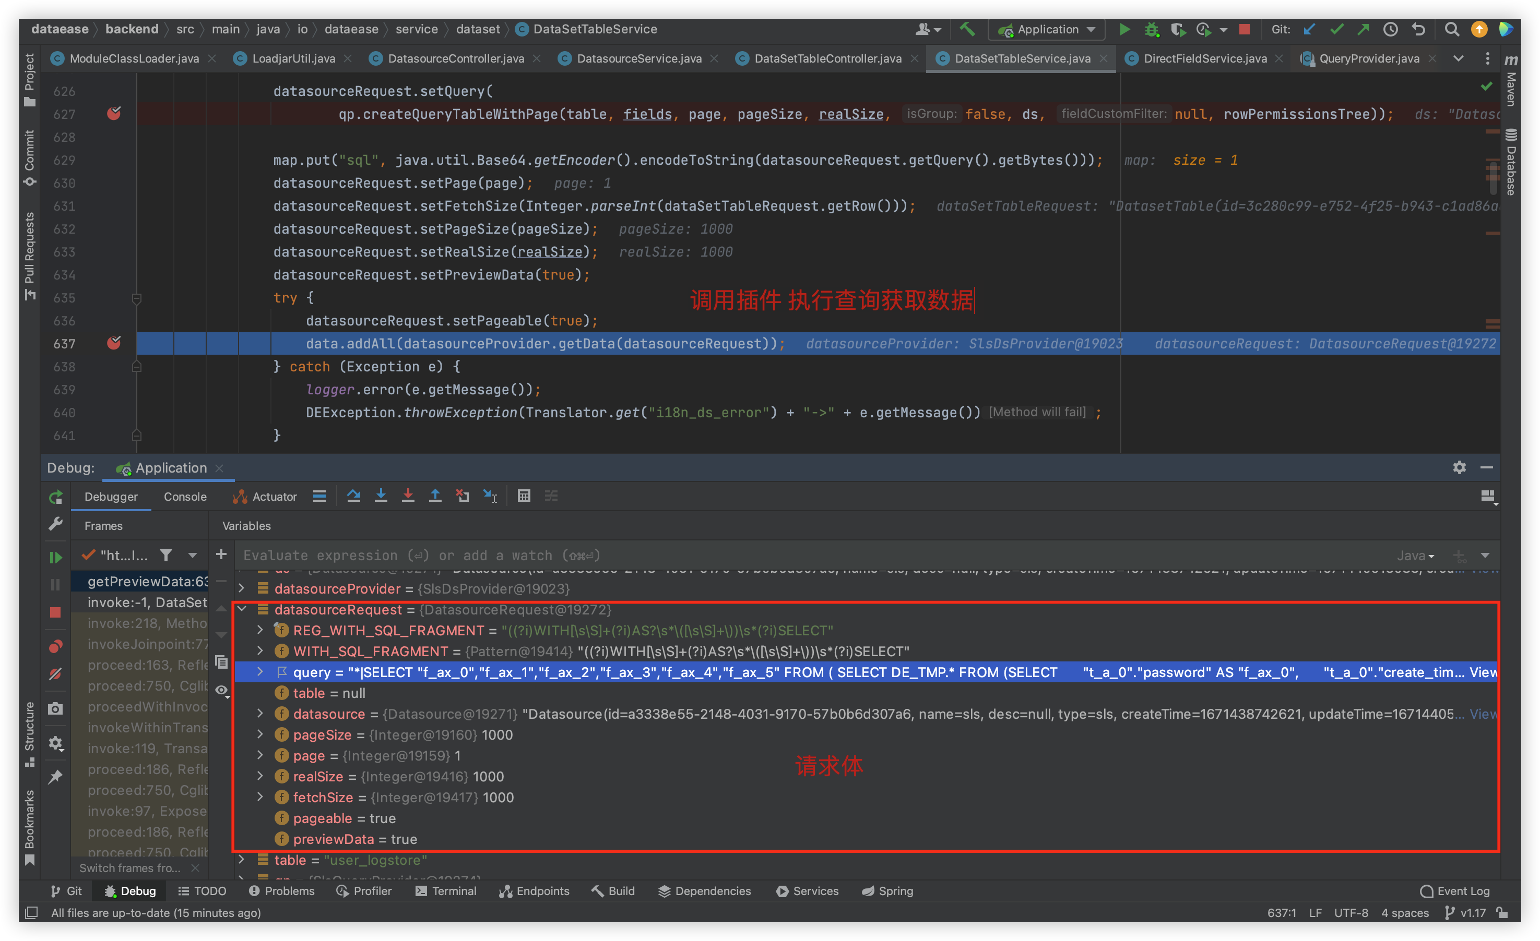Open the Java language dropdown in evaluate bar

1416,556
